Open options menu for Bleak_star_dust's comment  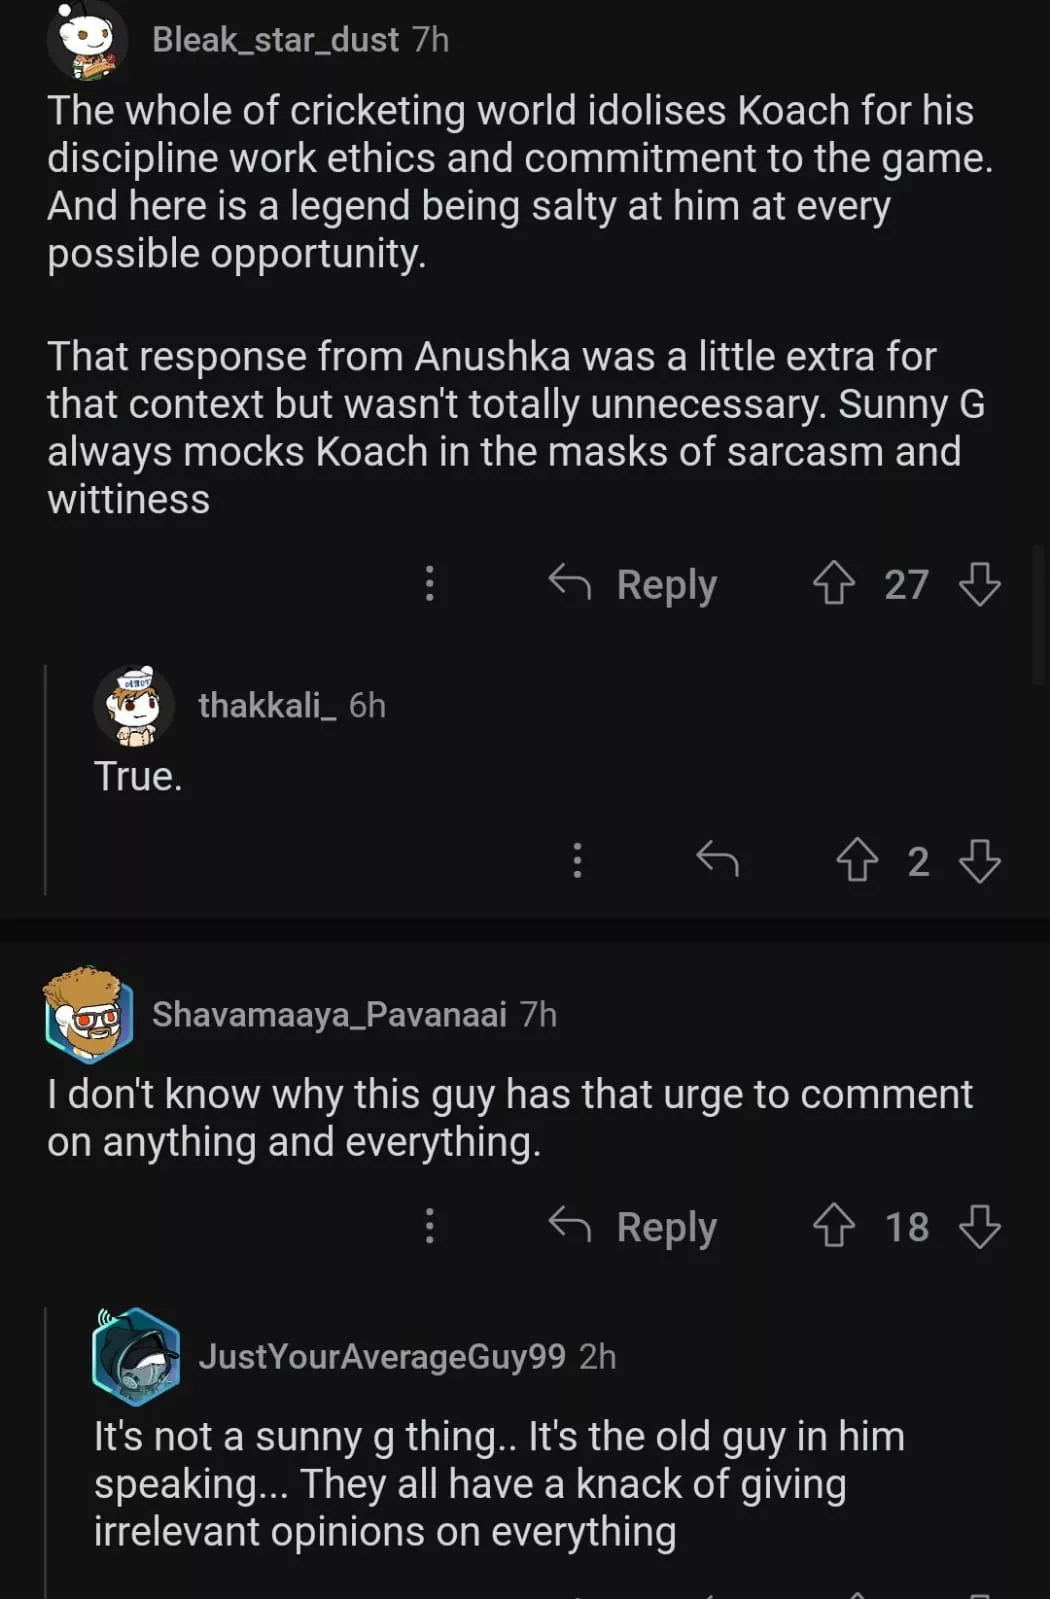pos(430,583)
